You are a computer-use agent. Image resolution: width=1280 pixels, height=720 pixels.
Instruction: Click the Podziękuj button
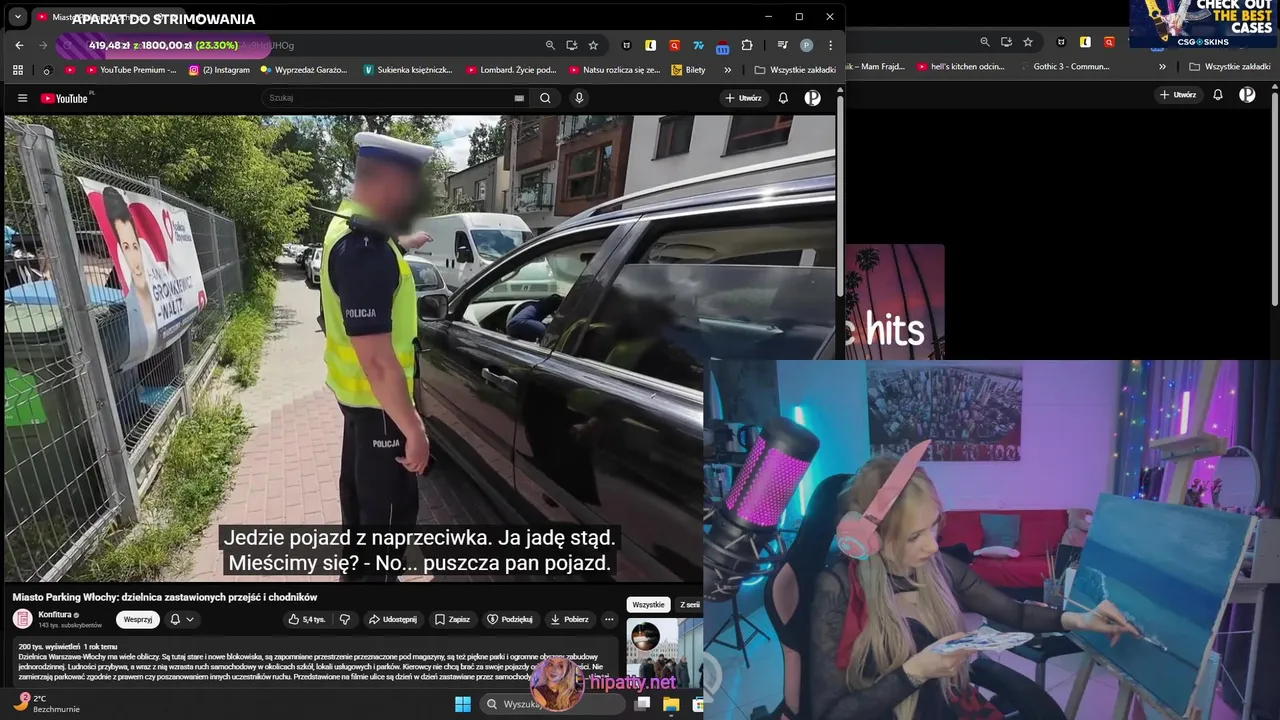click(510, 619)
